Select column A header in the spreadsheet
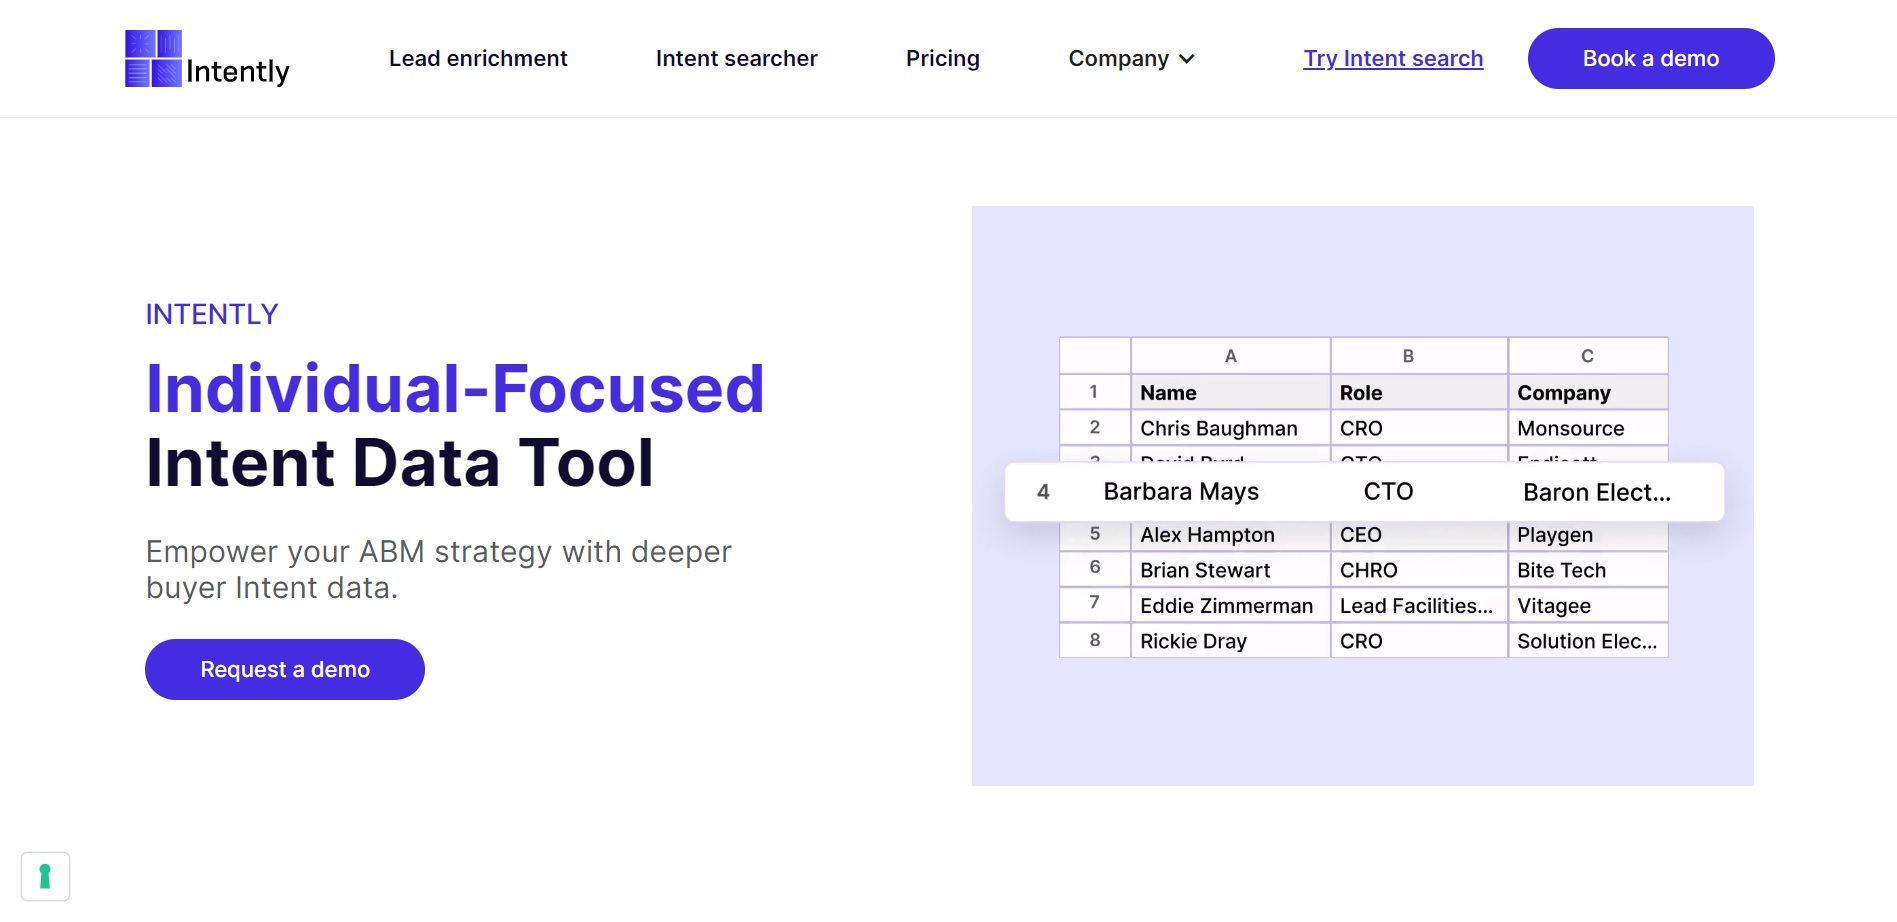Viewport: 1897px width, 922px height. click(x=1230, y=356)
